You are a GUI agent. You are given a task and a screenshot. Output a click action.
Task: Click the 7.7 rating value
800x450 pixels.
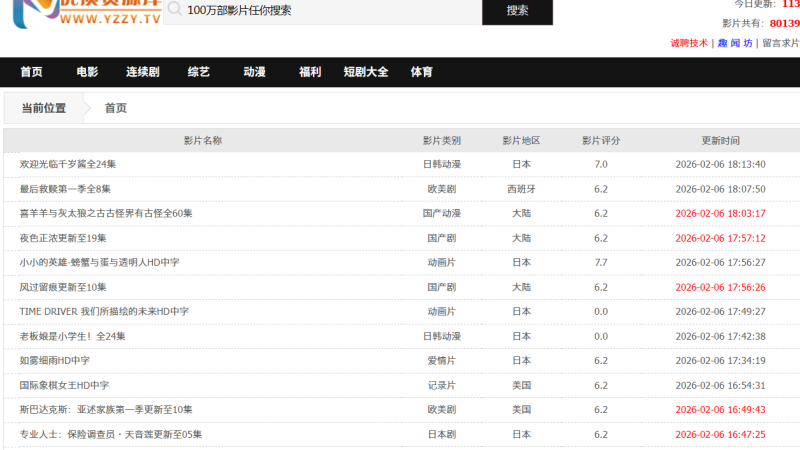coord(601,262)
